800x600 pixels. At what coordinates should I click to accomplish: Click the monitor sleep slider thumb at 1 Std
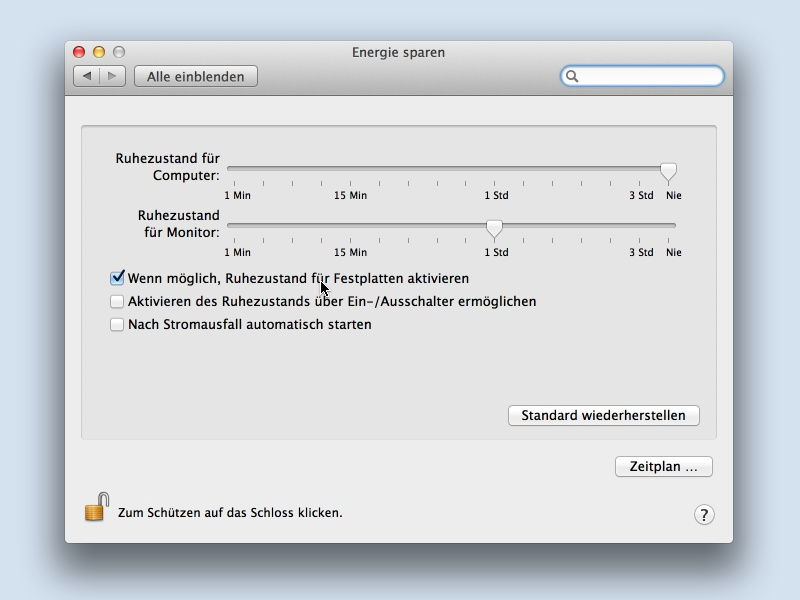[494, 229]
